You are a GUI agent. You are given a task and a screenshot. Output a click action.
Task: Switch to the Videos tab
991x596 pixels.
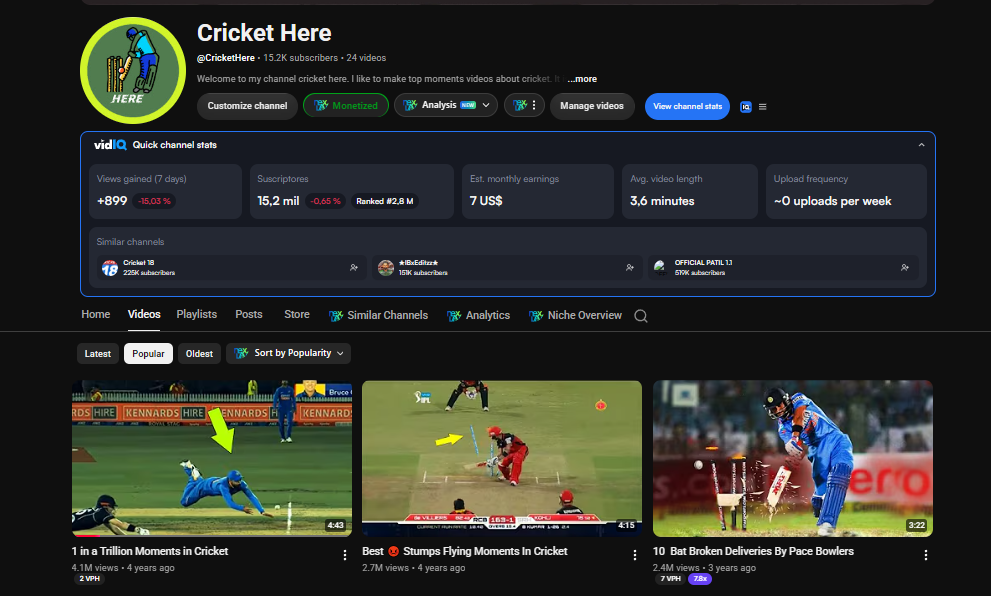point(144,314)
